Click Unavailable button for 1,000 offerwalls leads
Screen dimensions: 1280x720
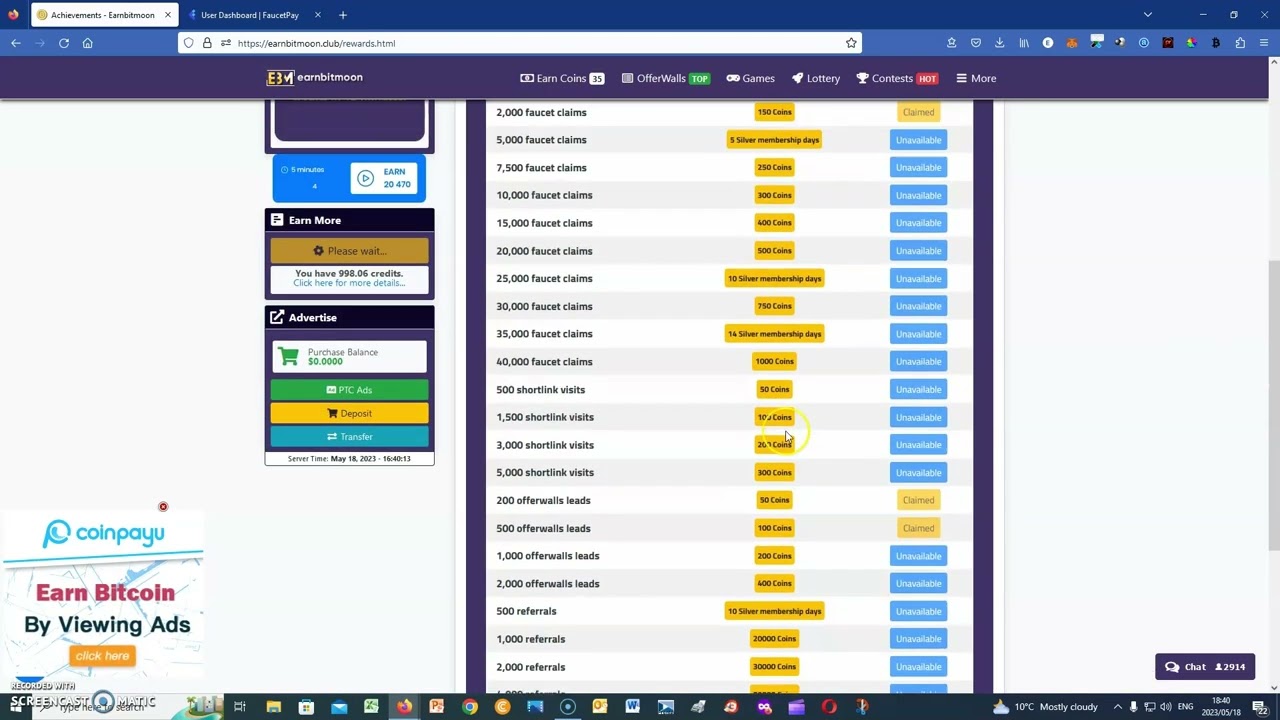918,556
